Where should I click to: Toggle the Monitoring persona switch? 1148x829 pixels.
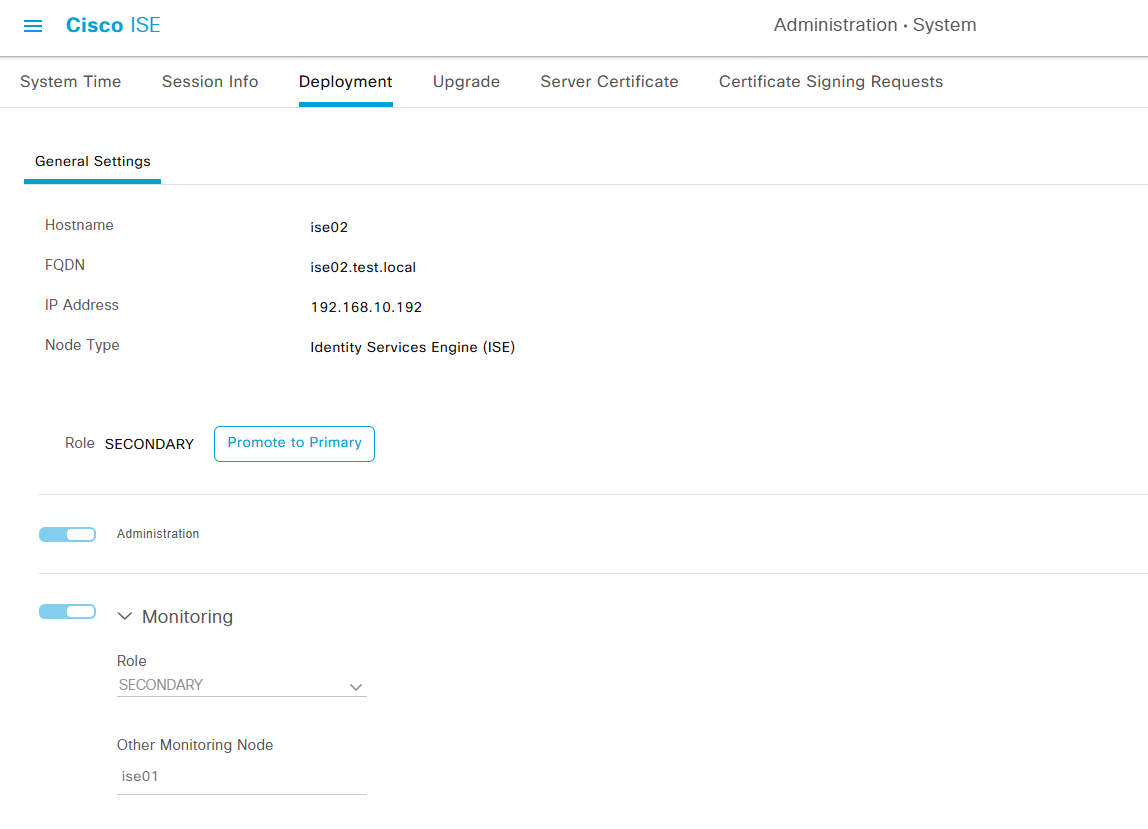[67, 611]
